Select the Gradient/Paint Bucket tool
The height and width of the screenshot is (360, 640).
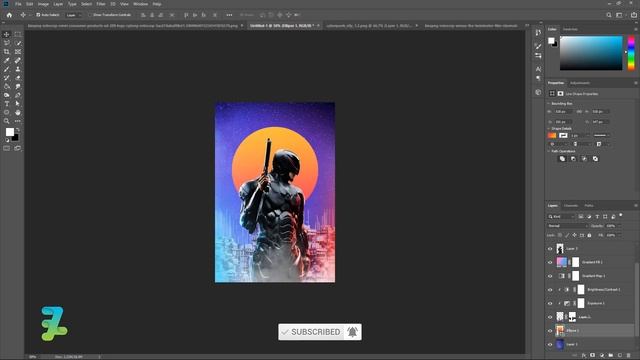7,87
